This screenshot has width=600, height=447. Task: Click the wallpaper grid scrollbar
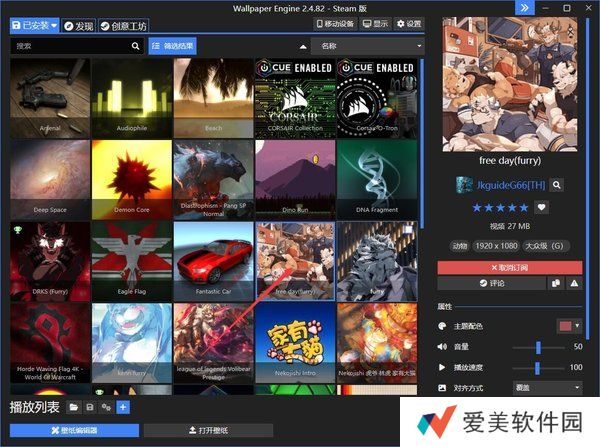[421, 144]
